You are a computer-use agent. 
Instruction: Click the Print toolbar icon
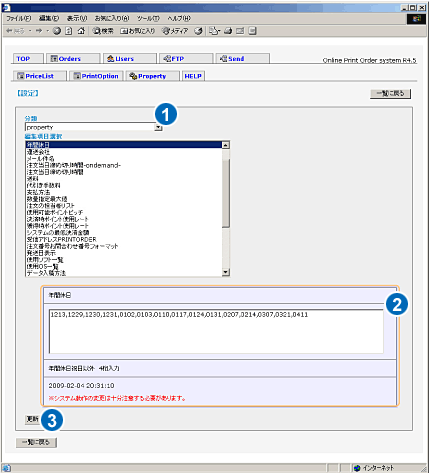pos(228,31)
